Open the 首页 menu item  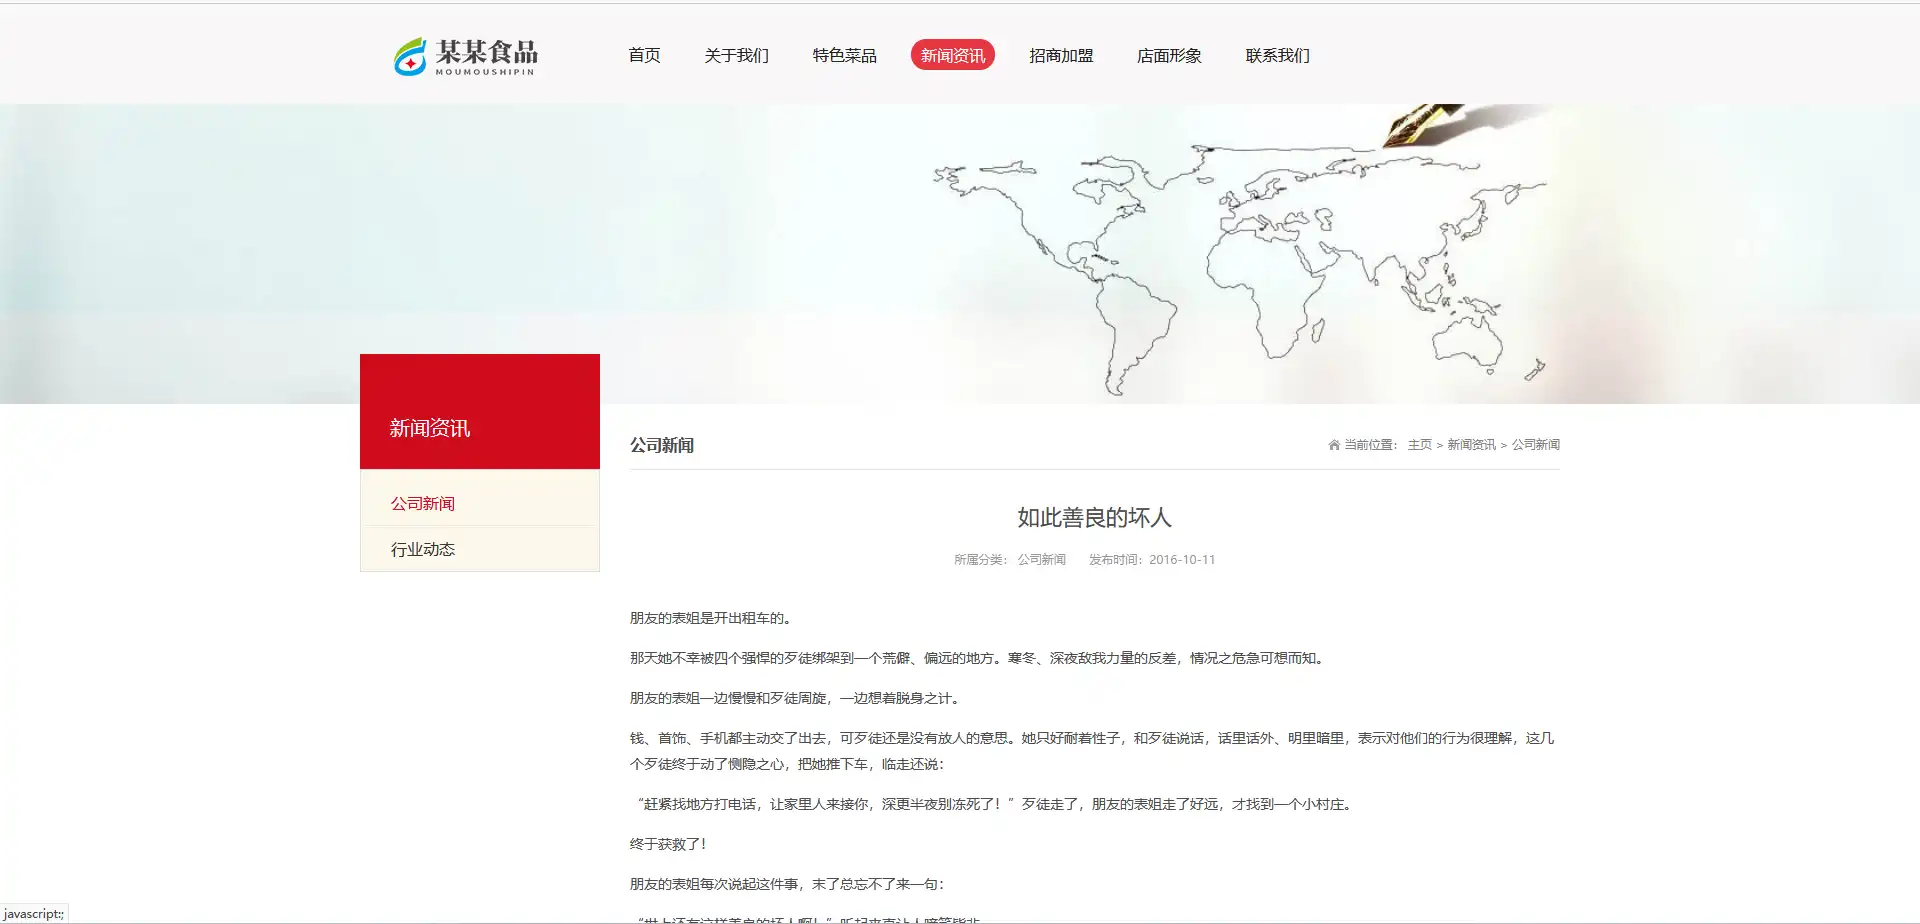click(644, 55)
